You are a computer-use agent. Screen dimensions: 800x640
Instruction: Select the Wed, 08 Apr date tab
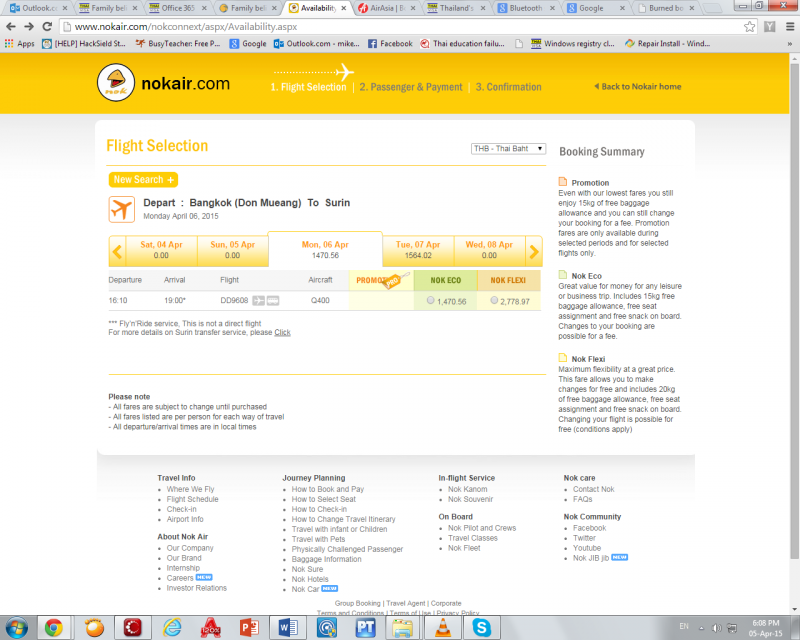pos(489,250)
